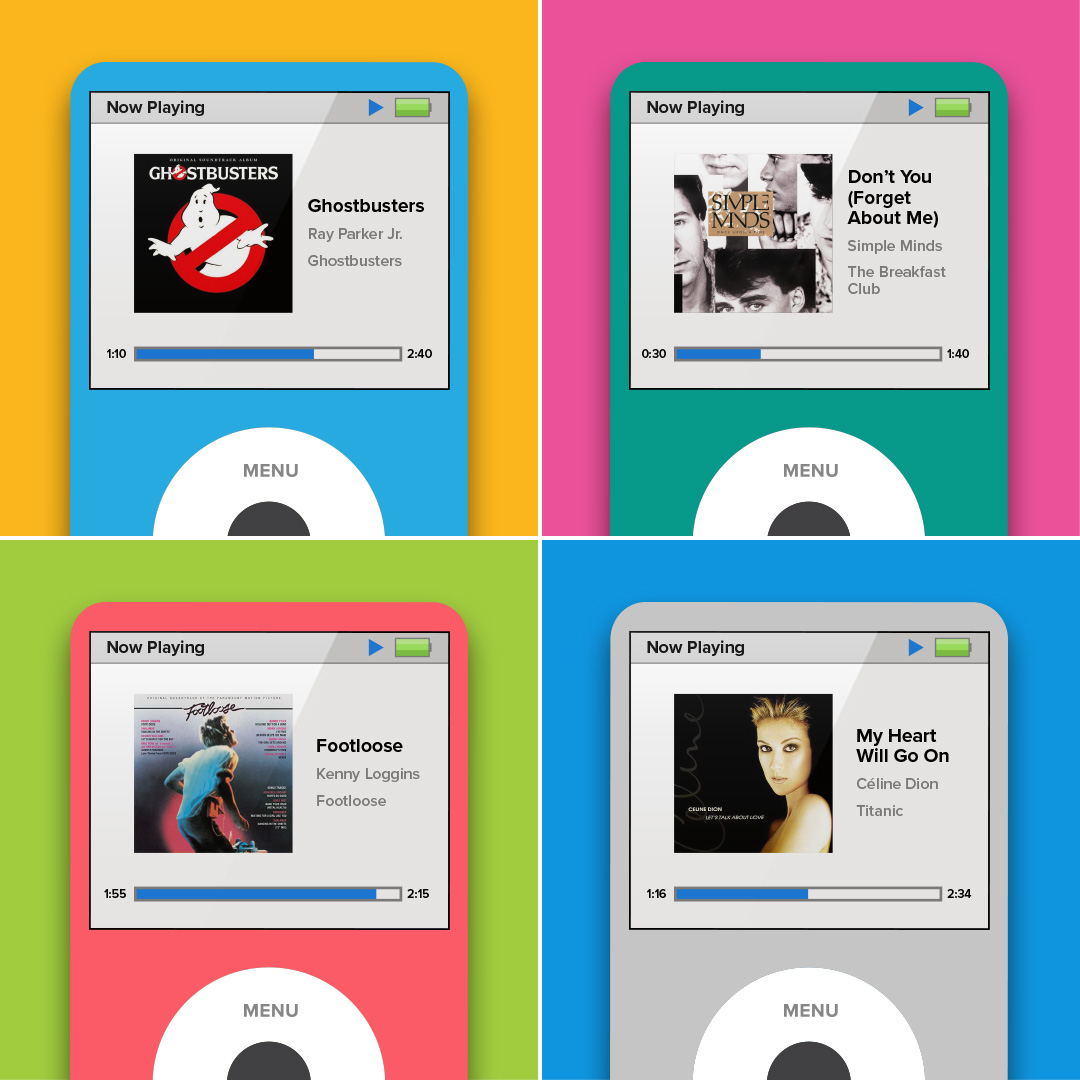
Task: Open Ghostbusters album cover art
Action: [214, 233]
